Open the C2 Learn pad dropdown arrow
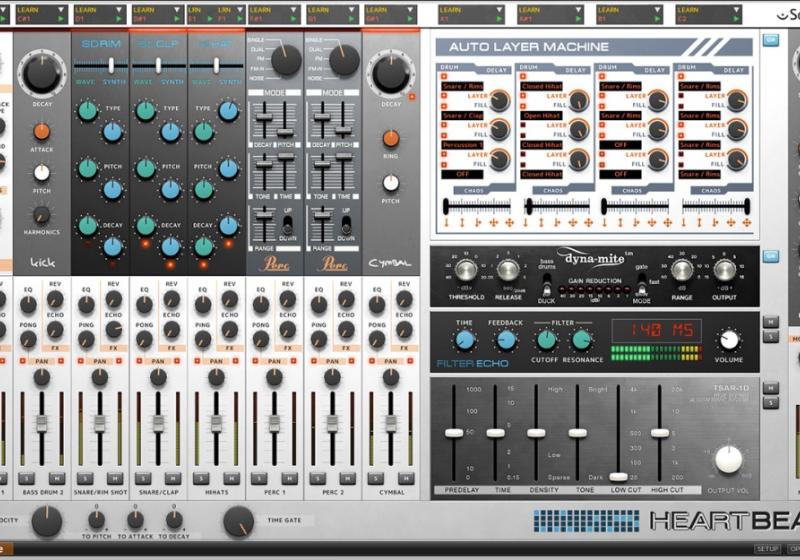 736,10
